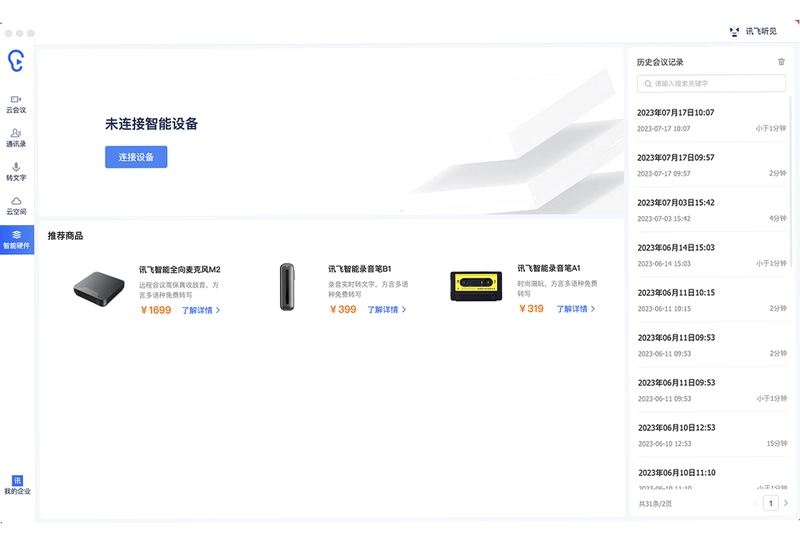Select the 智能硬件 smart hardware tab

(x=17, y=240)
